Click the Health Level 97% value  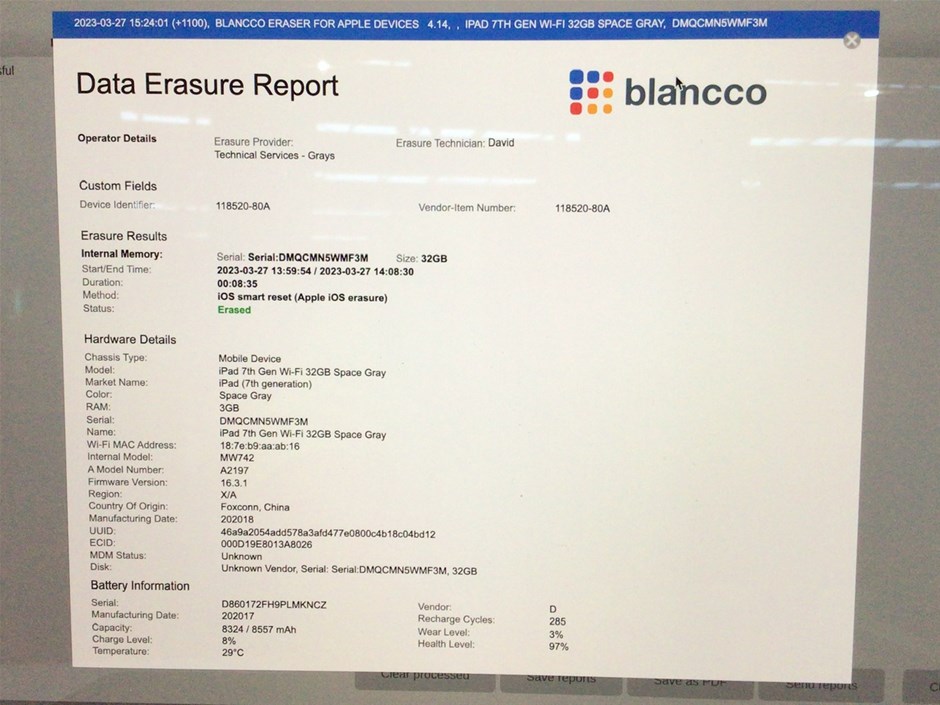[x=558, y=646]
